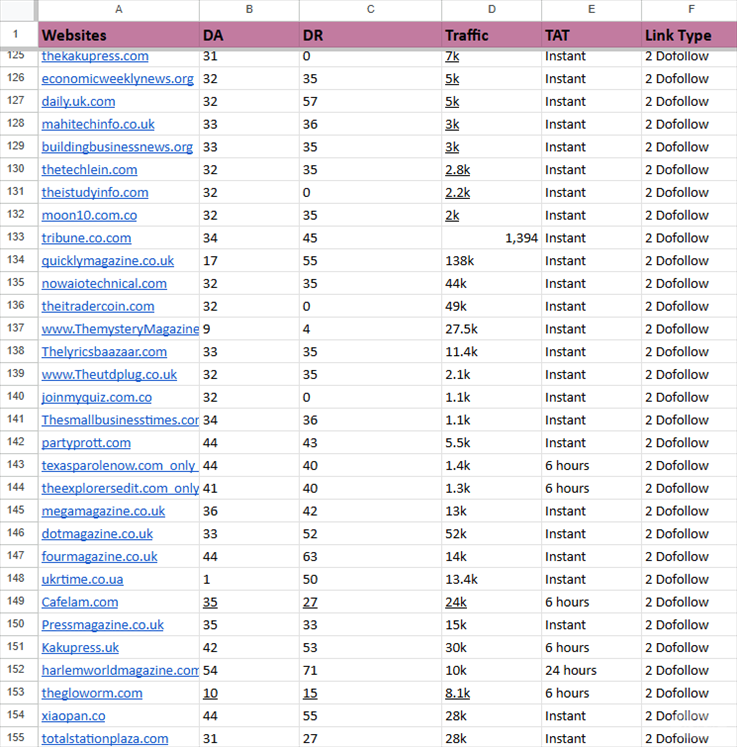Image resolution: width=737 pixels, height=747 pixels.
Task: Select the traffic cell showing 1,394
Action: (492, 238)
